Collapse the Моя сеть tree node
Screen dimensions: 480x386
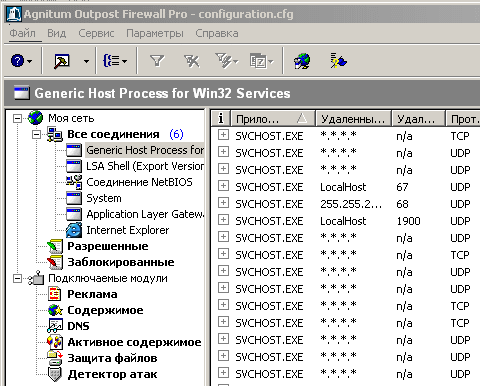[17, 118]
